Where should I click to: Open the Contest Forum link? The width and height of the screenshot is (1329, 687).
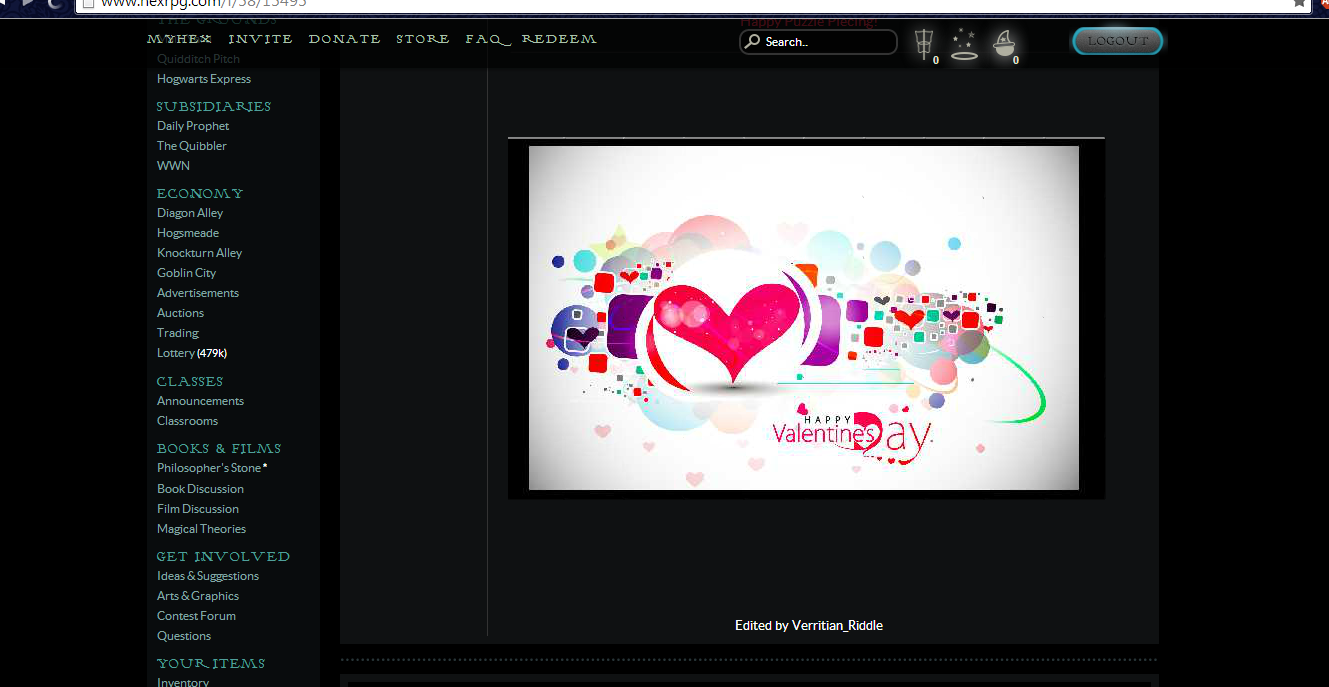pos(196,616)
